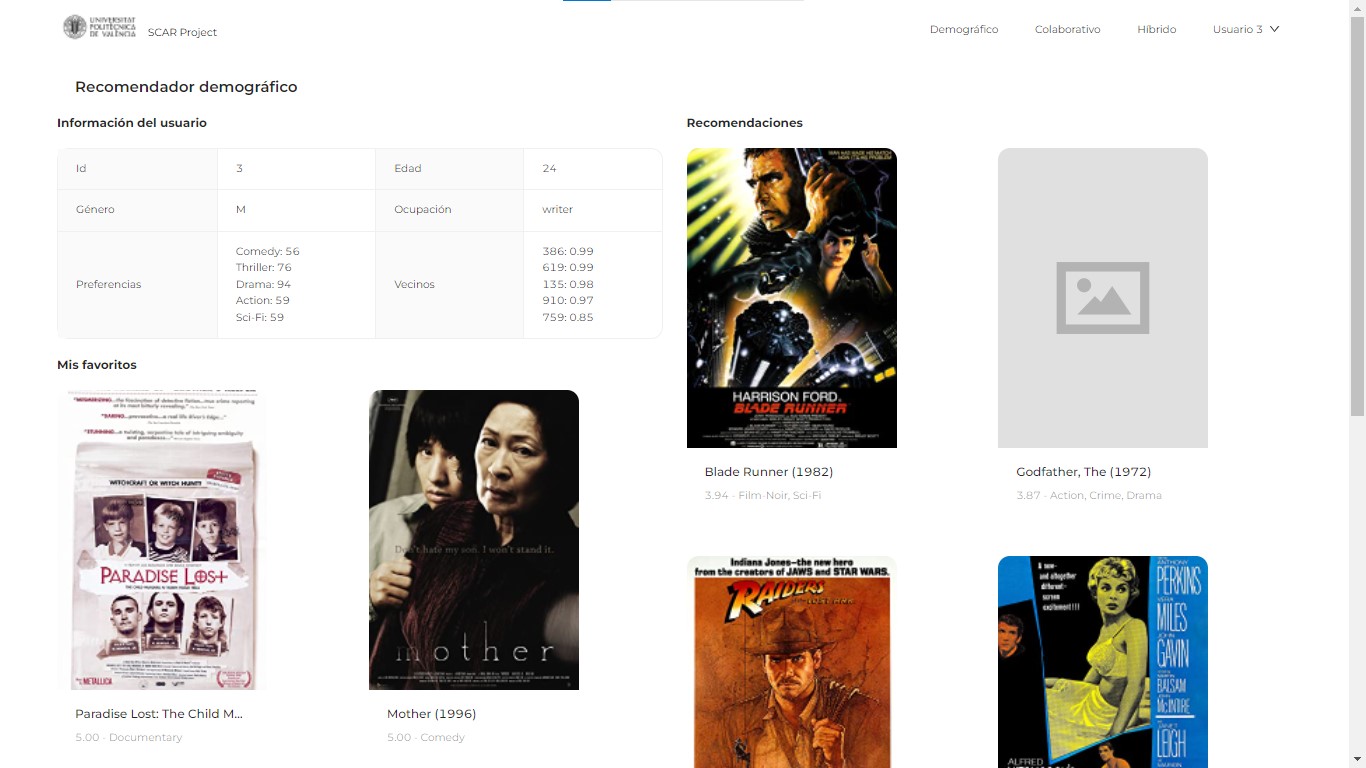
Task: Click the Ocupación label cell
Action: coord(449,210)
